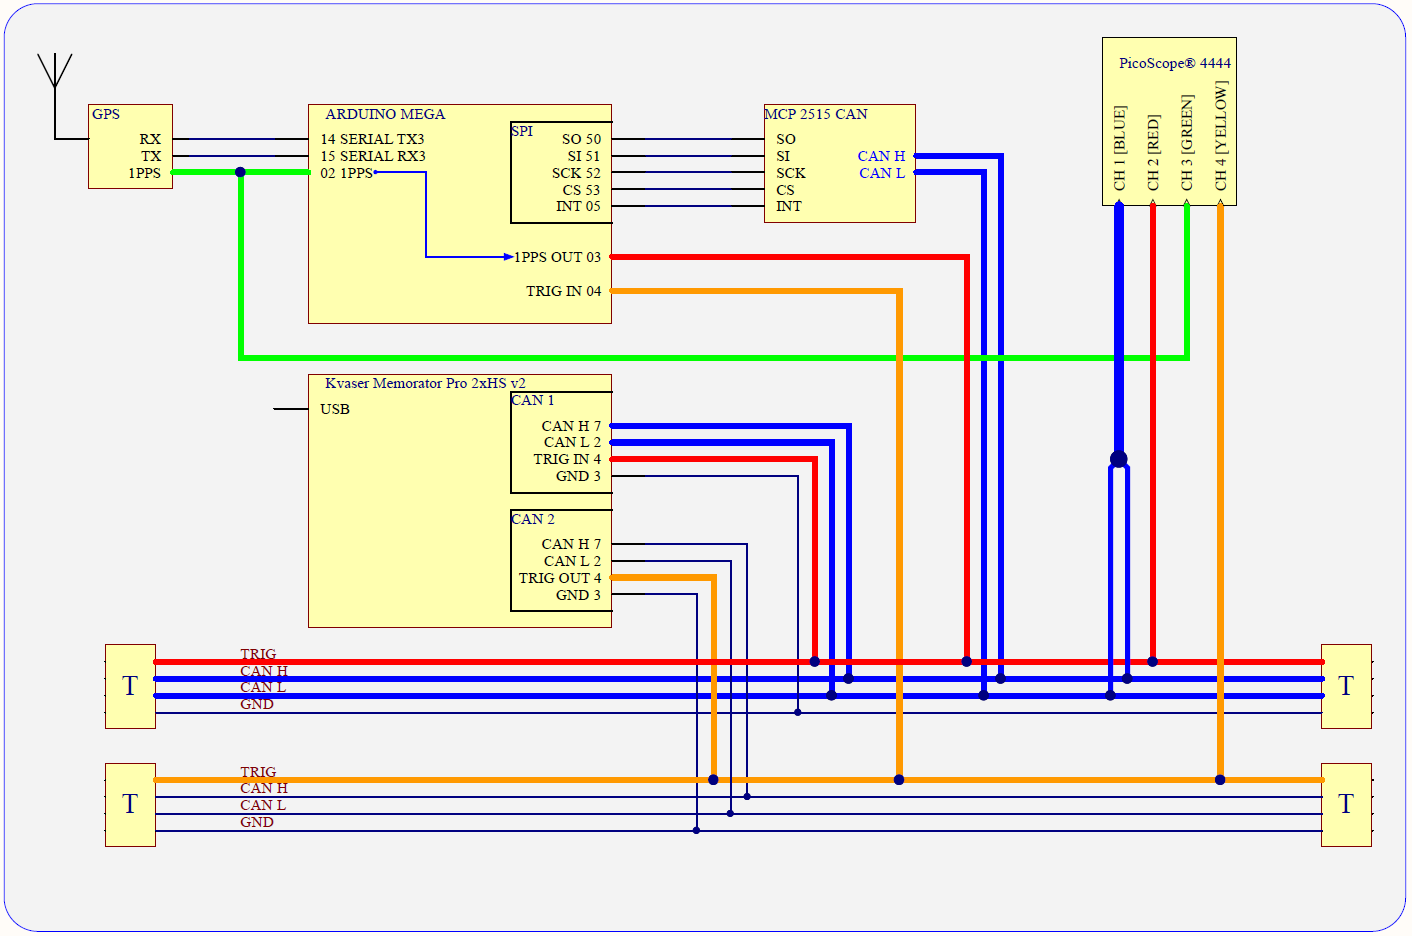Image resolution: width=1412 pixels, height=936 pixels.
Task: Click the TX pin on the GPS block
Action: point(151,156)
